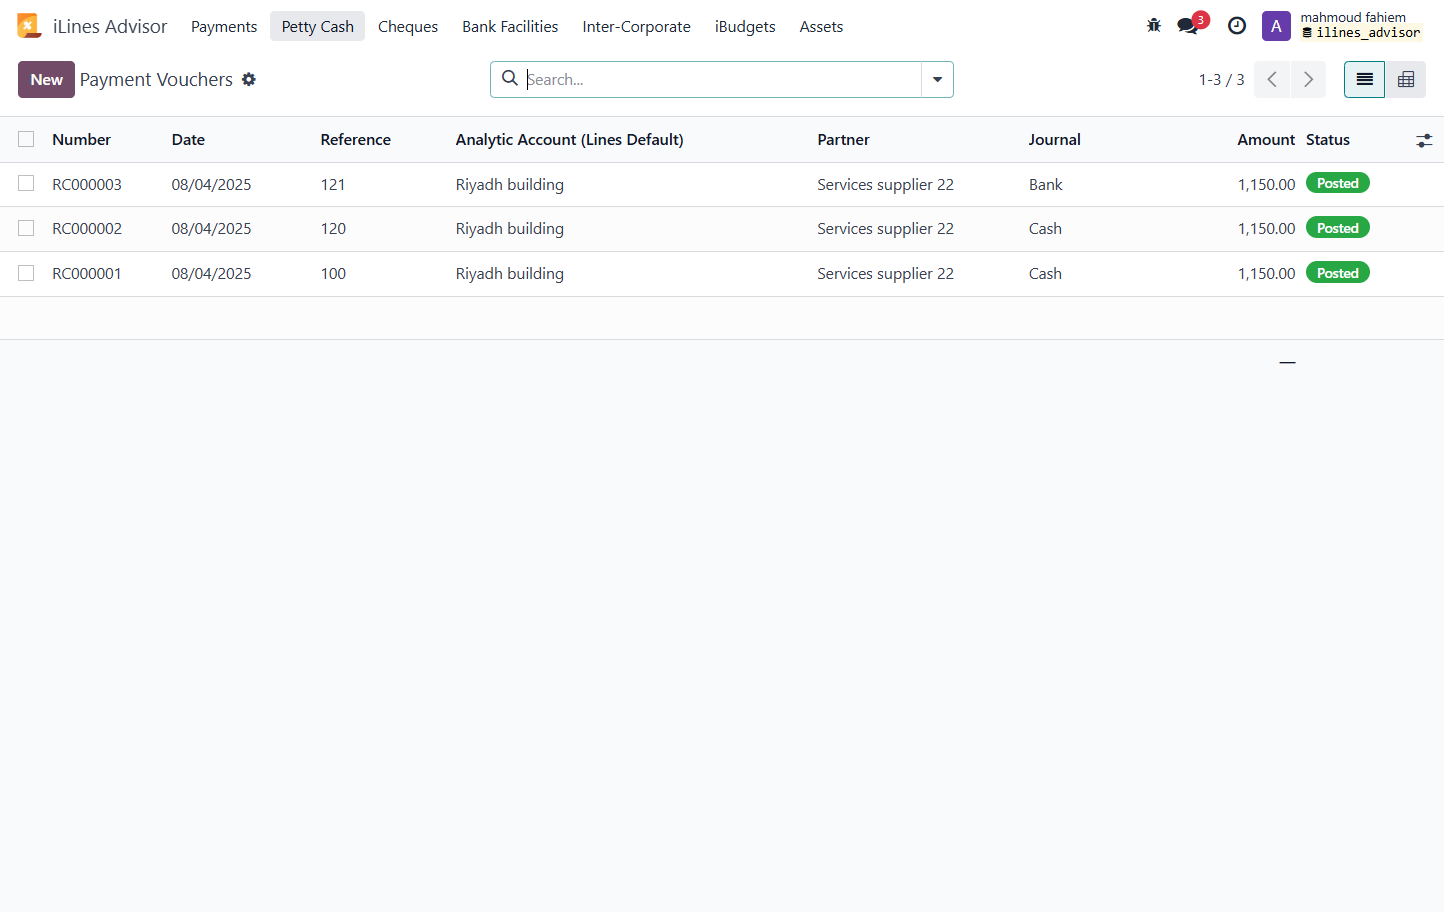Click the search magnifier icon
Screen dimensions: 1444x912
(x=510, y=78)
